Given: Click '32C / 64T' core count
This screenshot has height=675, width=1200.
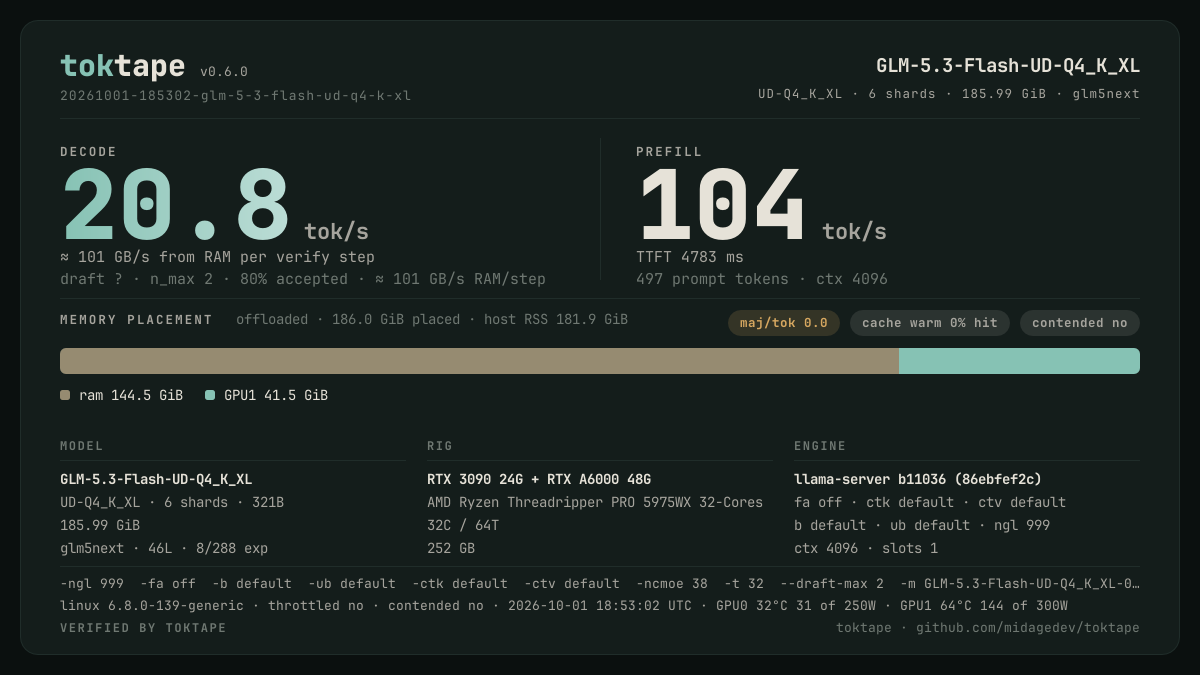Looking at the screenshot, I should click(463, 525).
